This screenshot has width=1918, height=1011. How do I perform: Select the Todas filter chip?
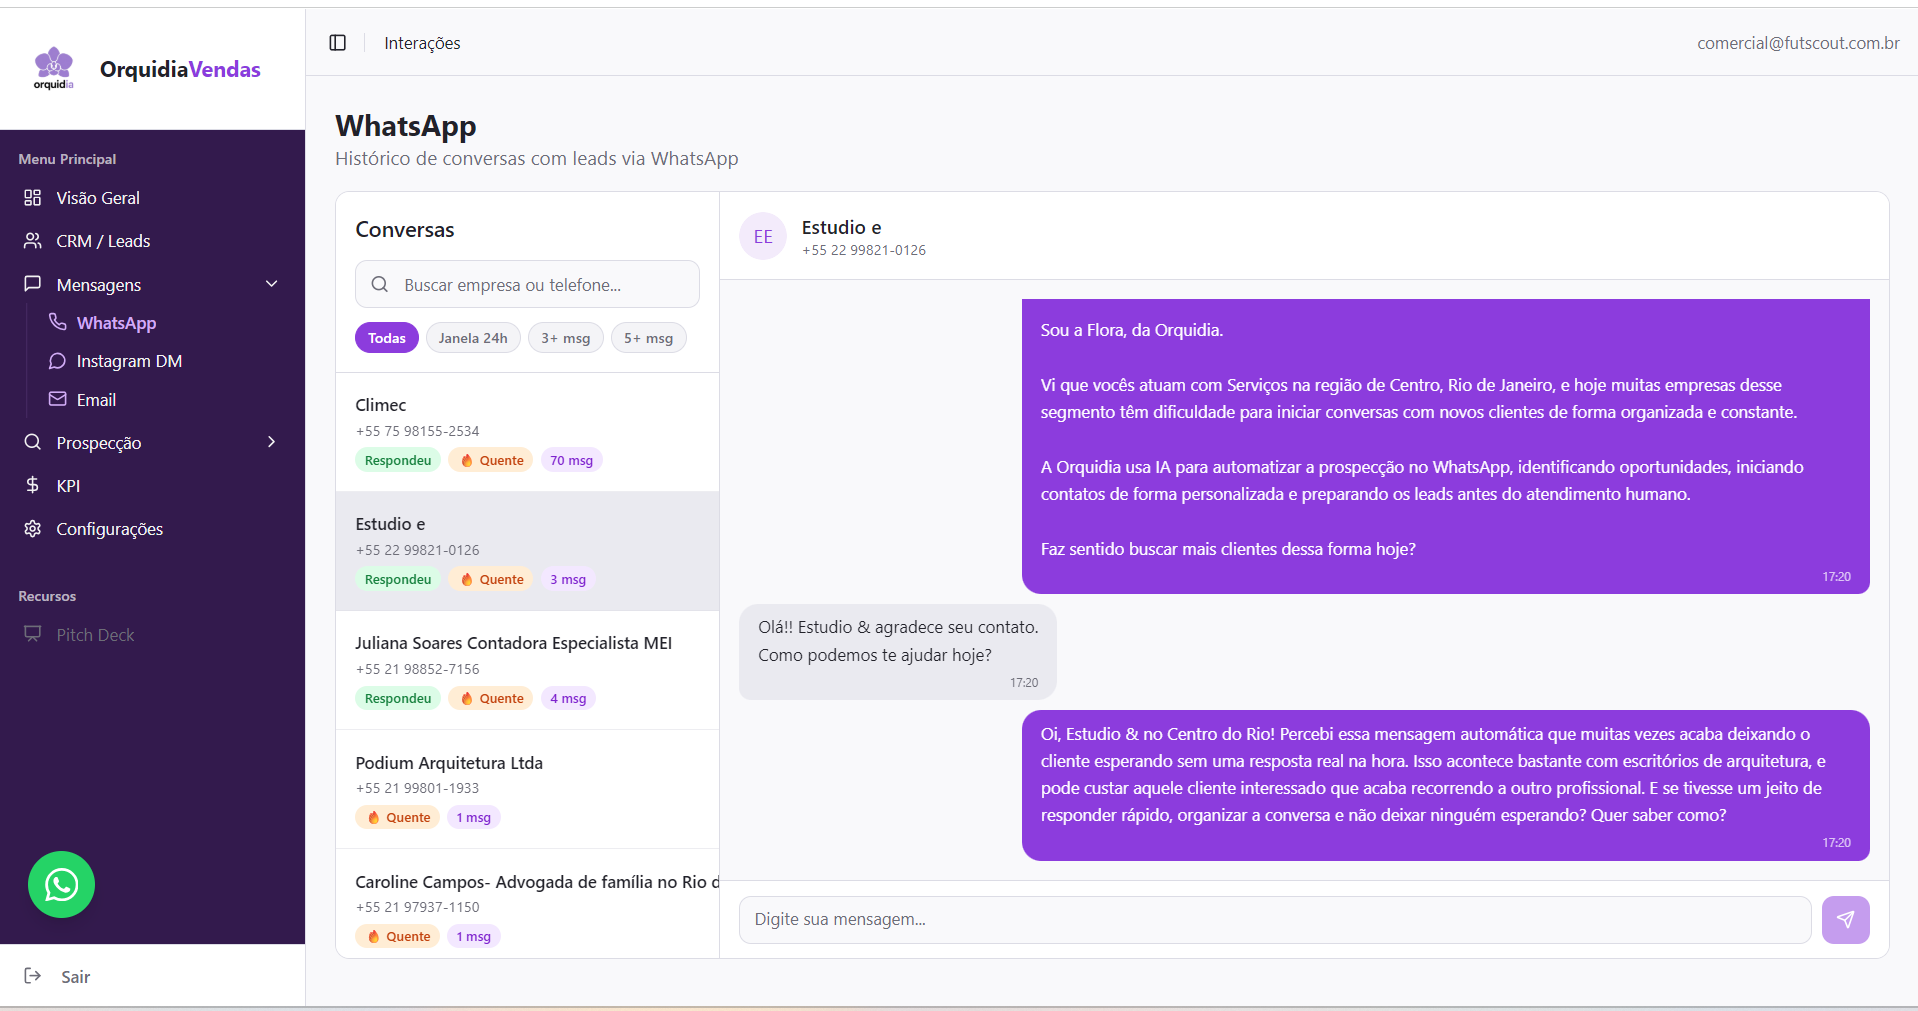[x=387, y=338]
